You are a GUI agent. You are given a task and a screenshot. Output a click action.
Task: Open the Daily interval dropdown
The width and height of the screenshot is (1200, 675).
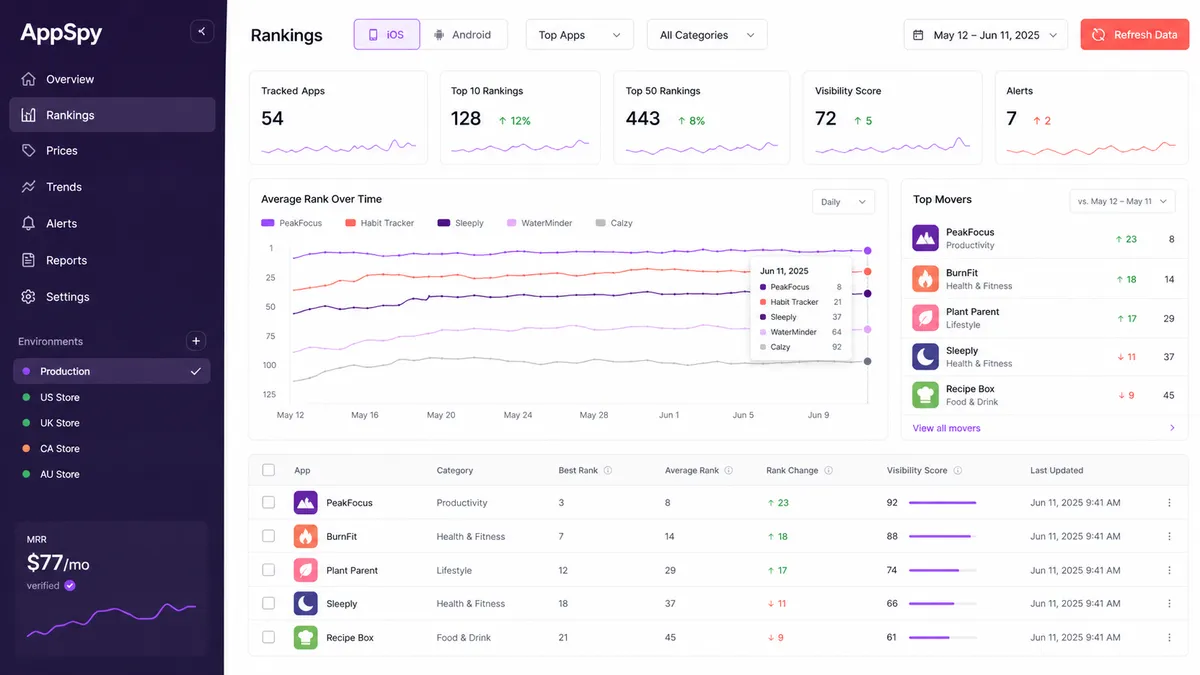[843, 202]
